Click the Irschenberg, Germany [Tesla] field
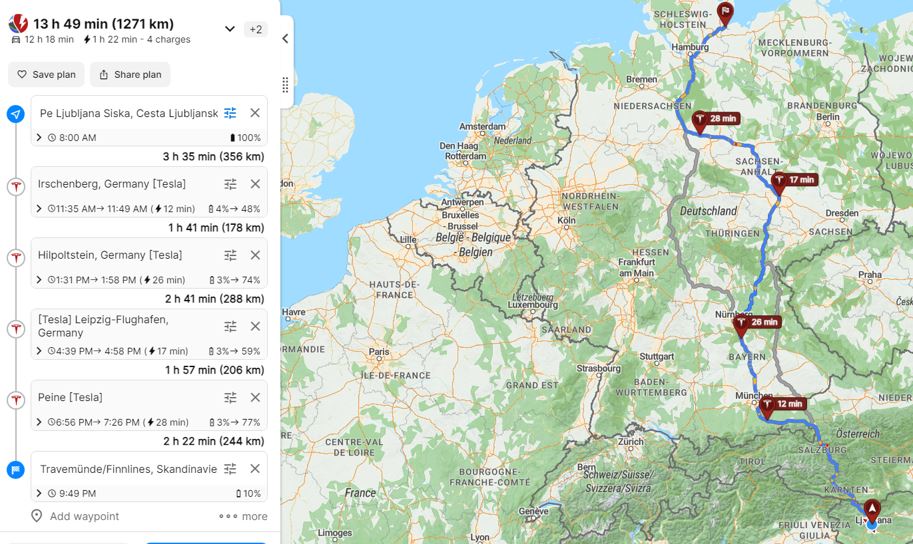Viewport: 913px width, 544px height. tap(112, 184)
